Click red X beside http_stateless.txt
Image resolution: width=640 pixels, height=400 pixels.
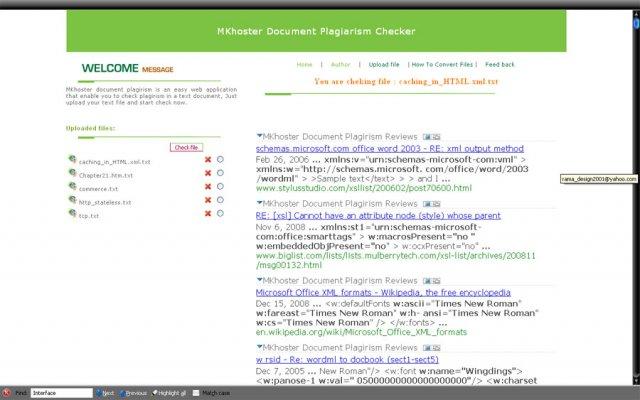coord(208,201)
